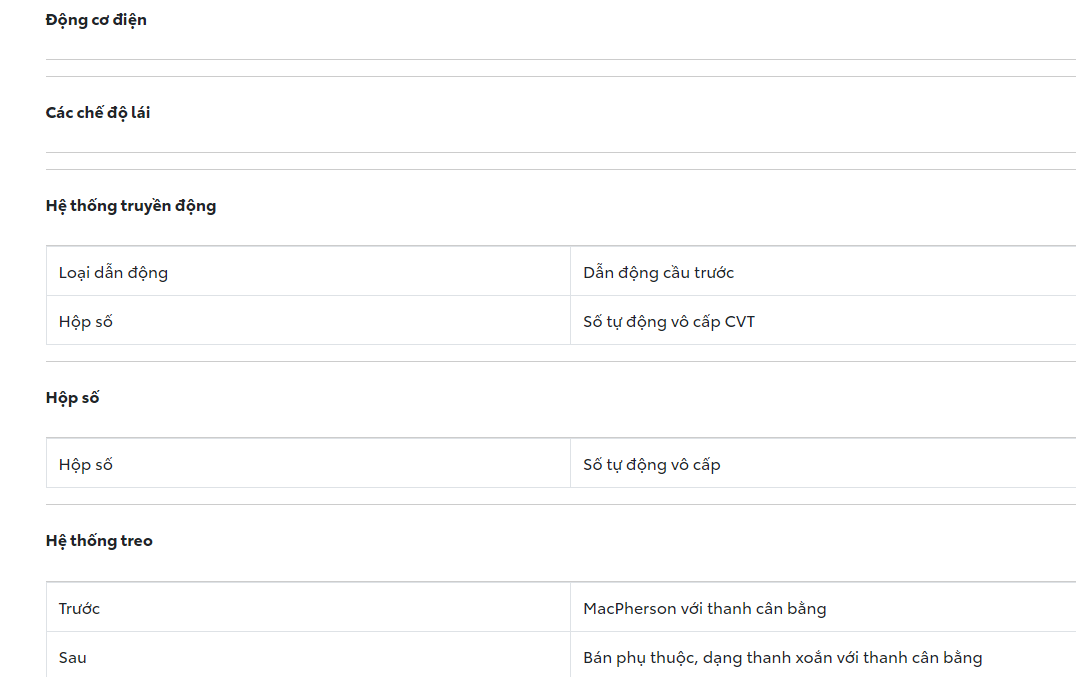
Task: Click divider line above Hệ thống treo heading
Action: (560, 505)
